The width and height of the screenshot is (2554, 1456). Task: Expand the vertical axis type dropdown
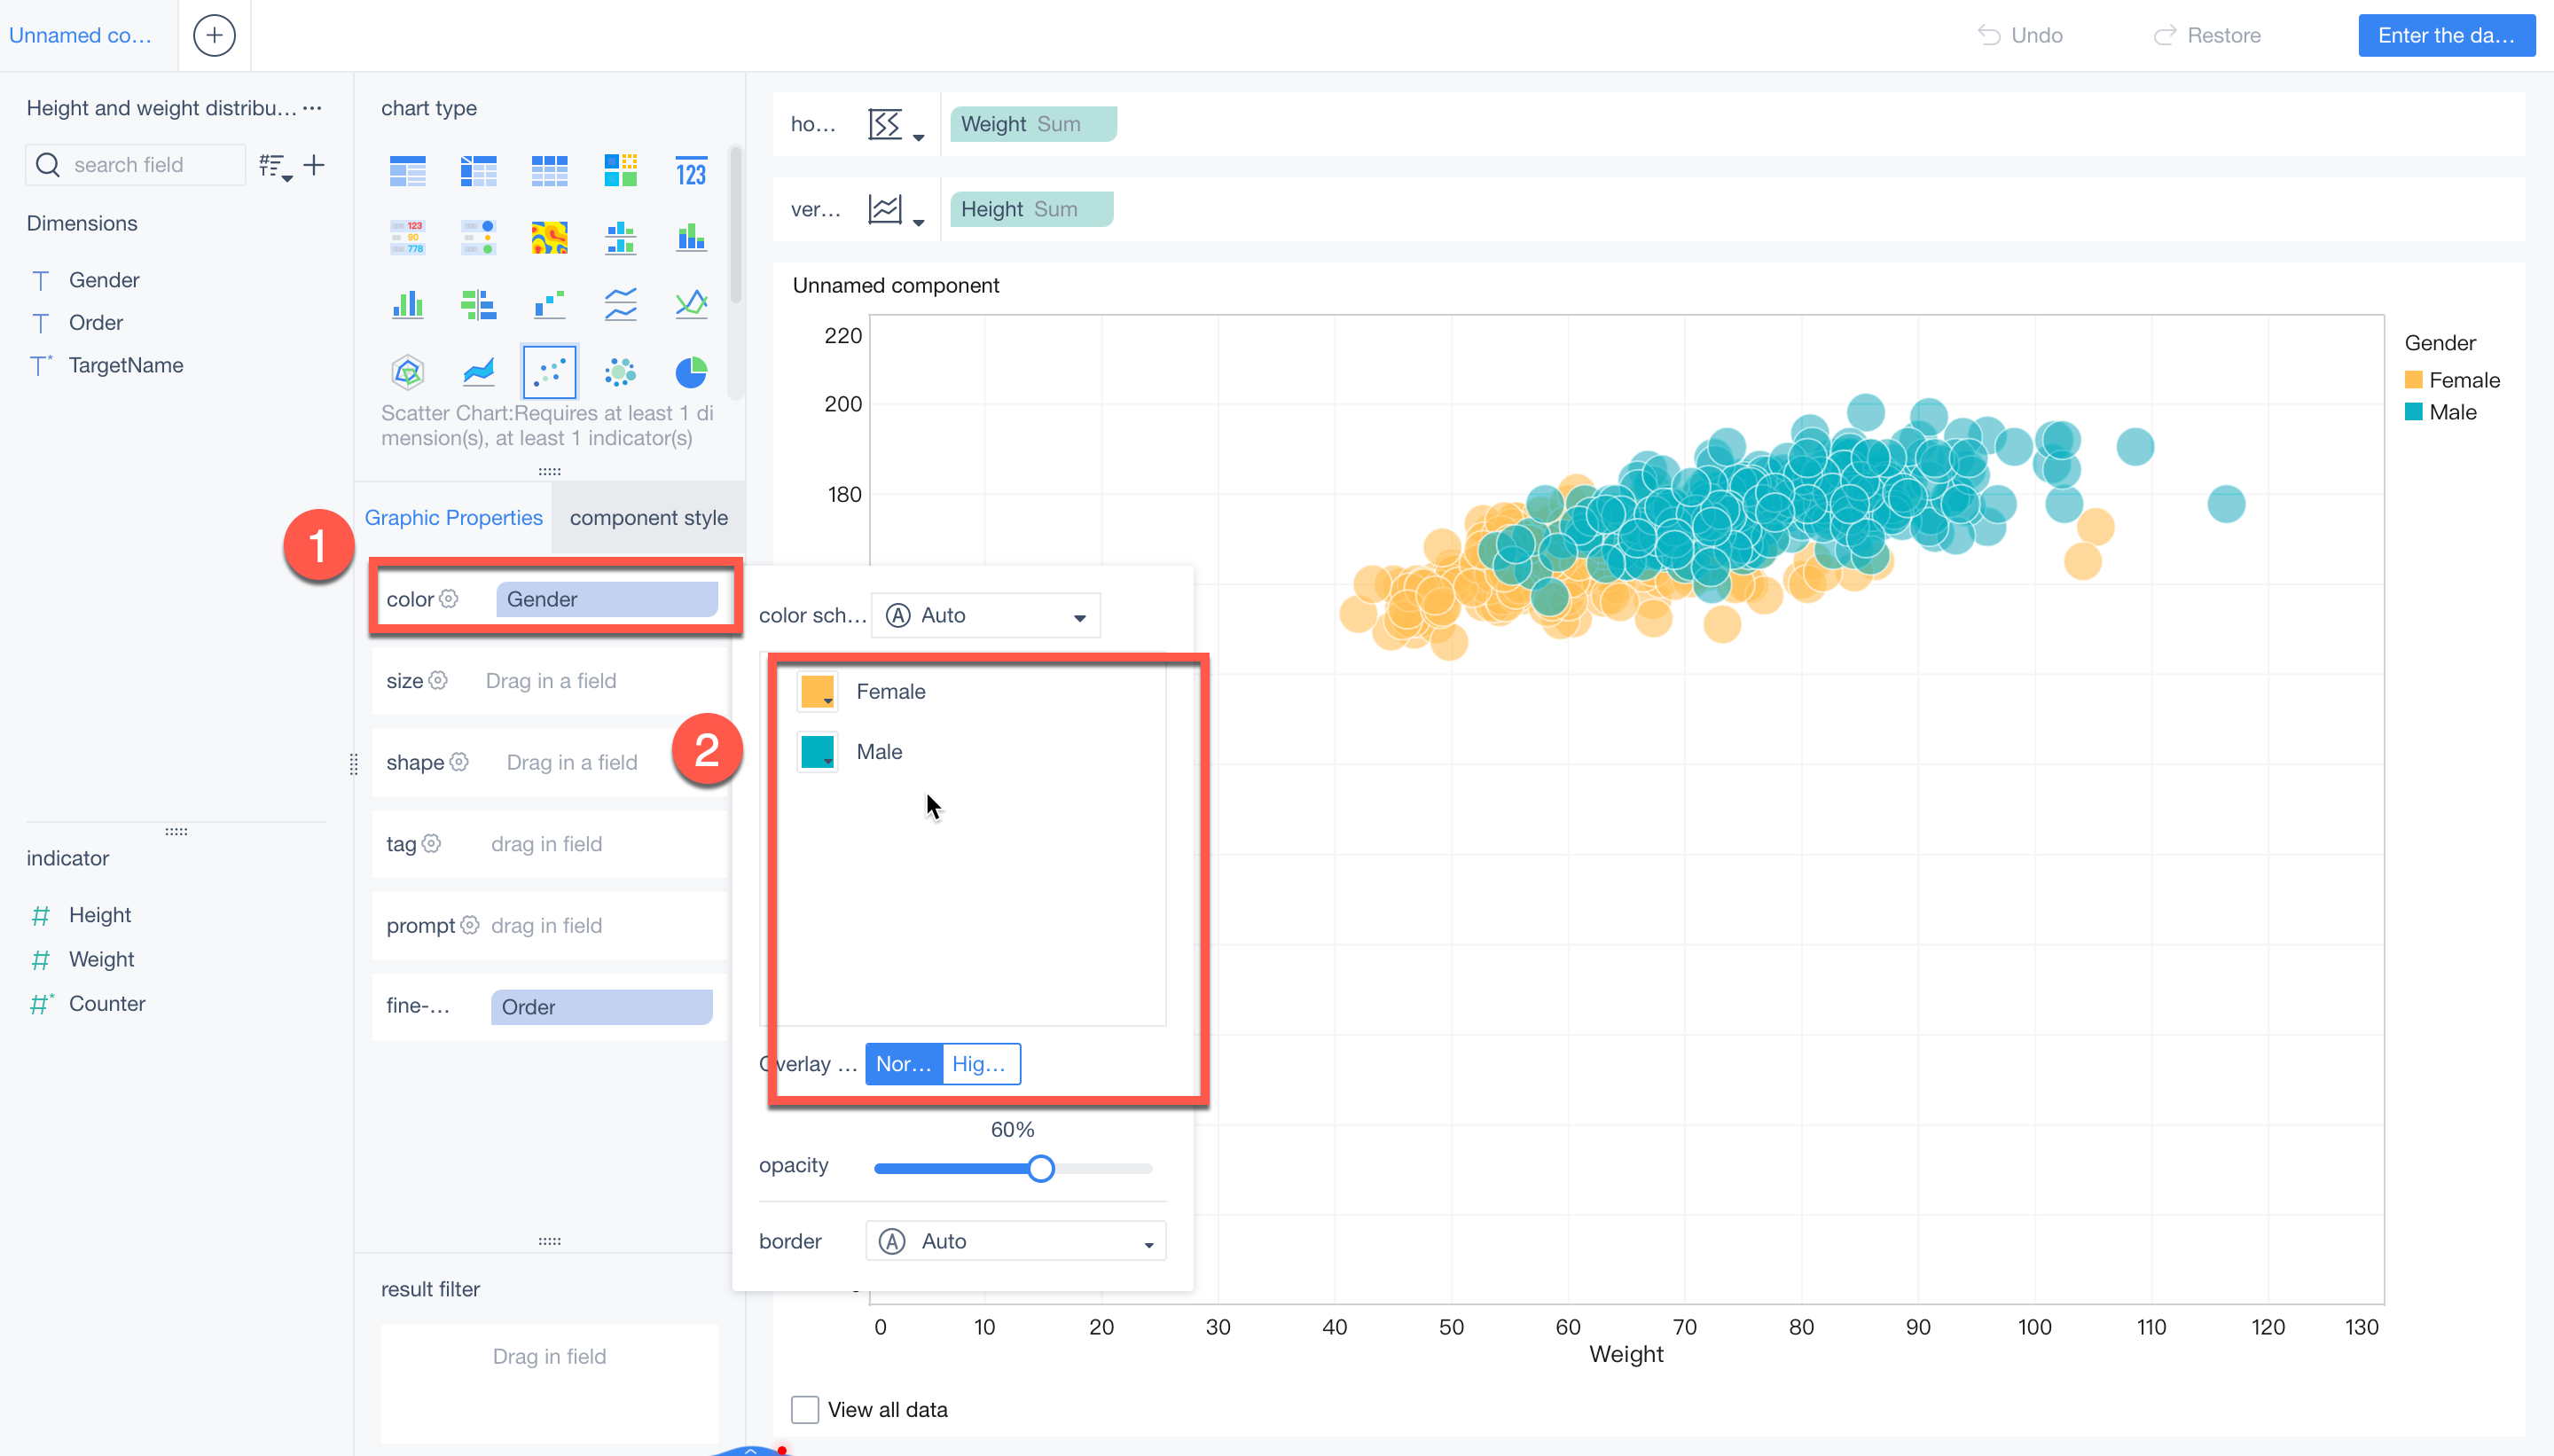pyautogui.click(x=896, y=210)
